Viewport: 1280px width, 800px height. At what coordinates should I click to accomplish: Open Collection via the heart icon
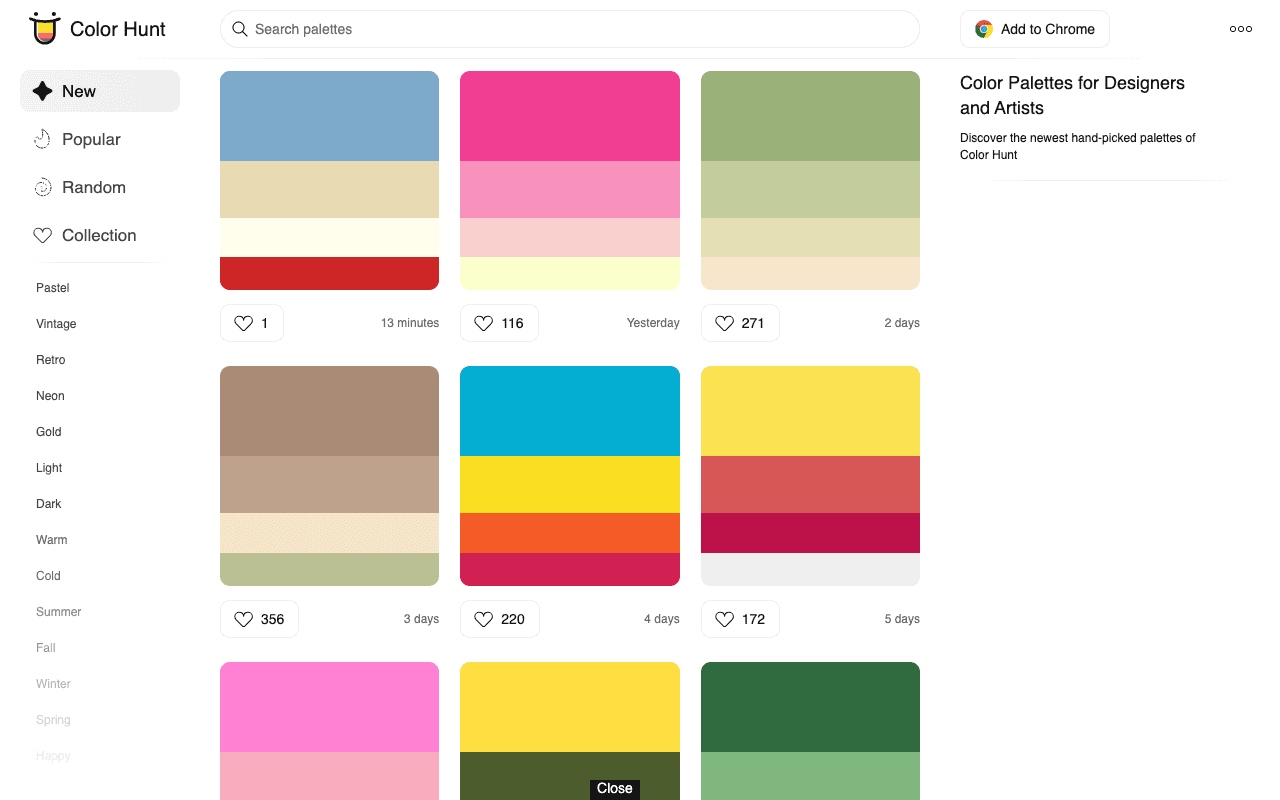42,235
